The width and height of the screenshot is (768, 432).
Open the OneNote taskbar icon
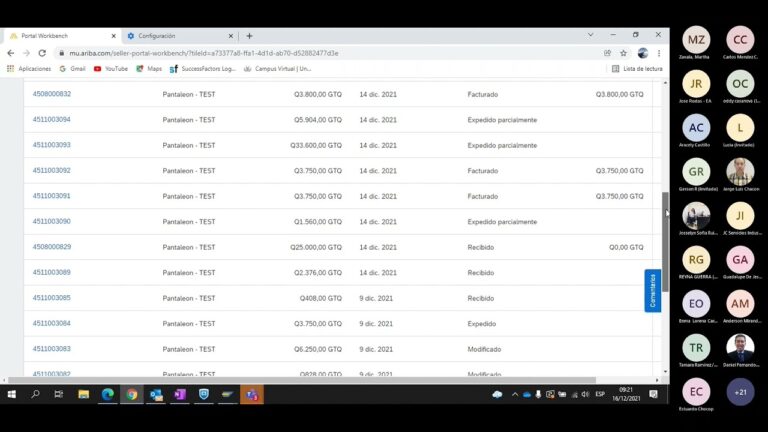[180, 394]
